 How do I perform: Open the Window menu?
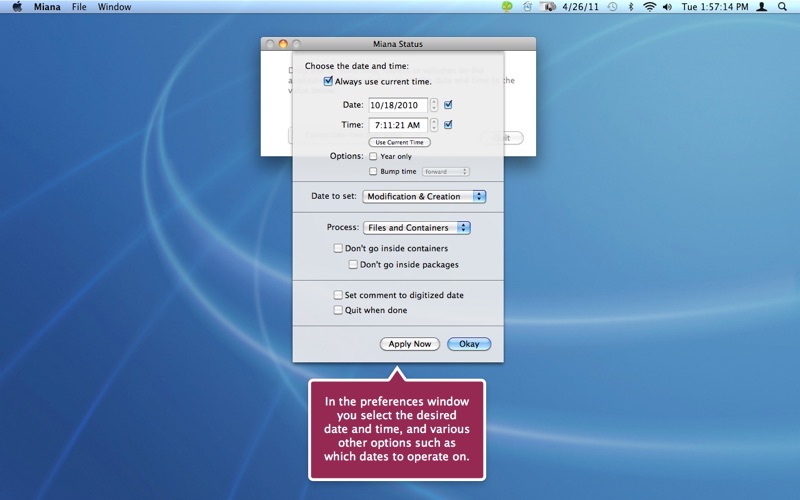114,7
